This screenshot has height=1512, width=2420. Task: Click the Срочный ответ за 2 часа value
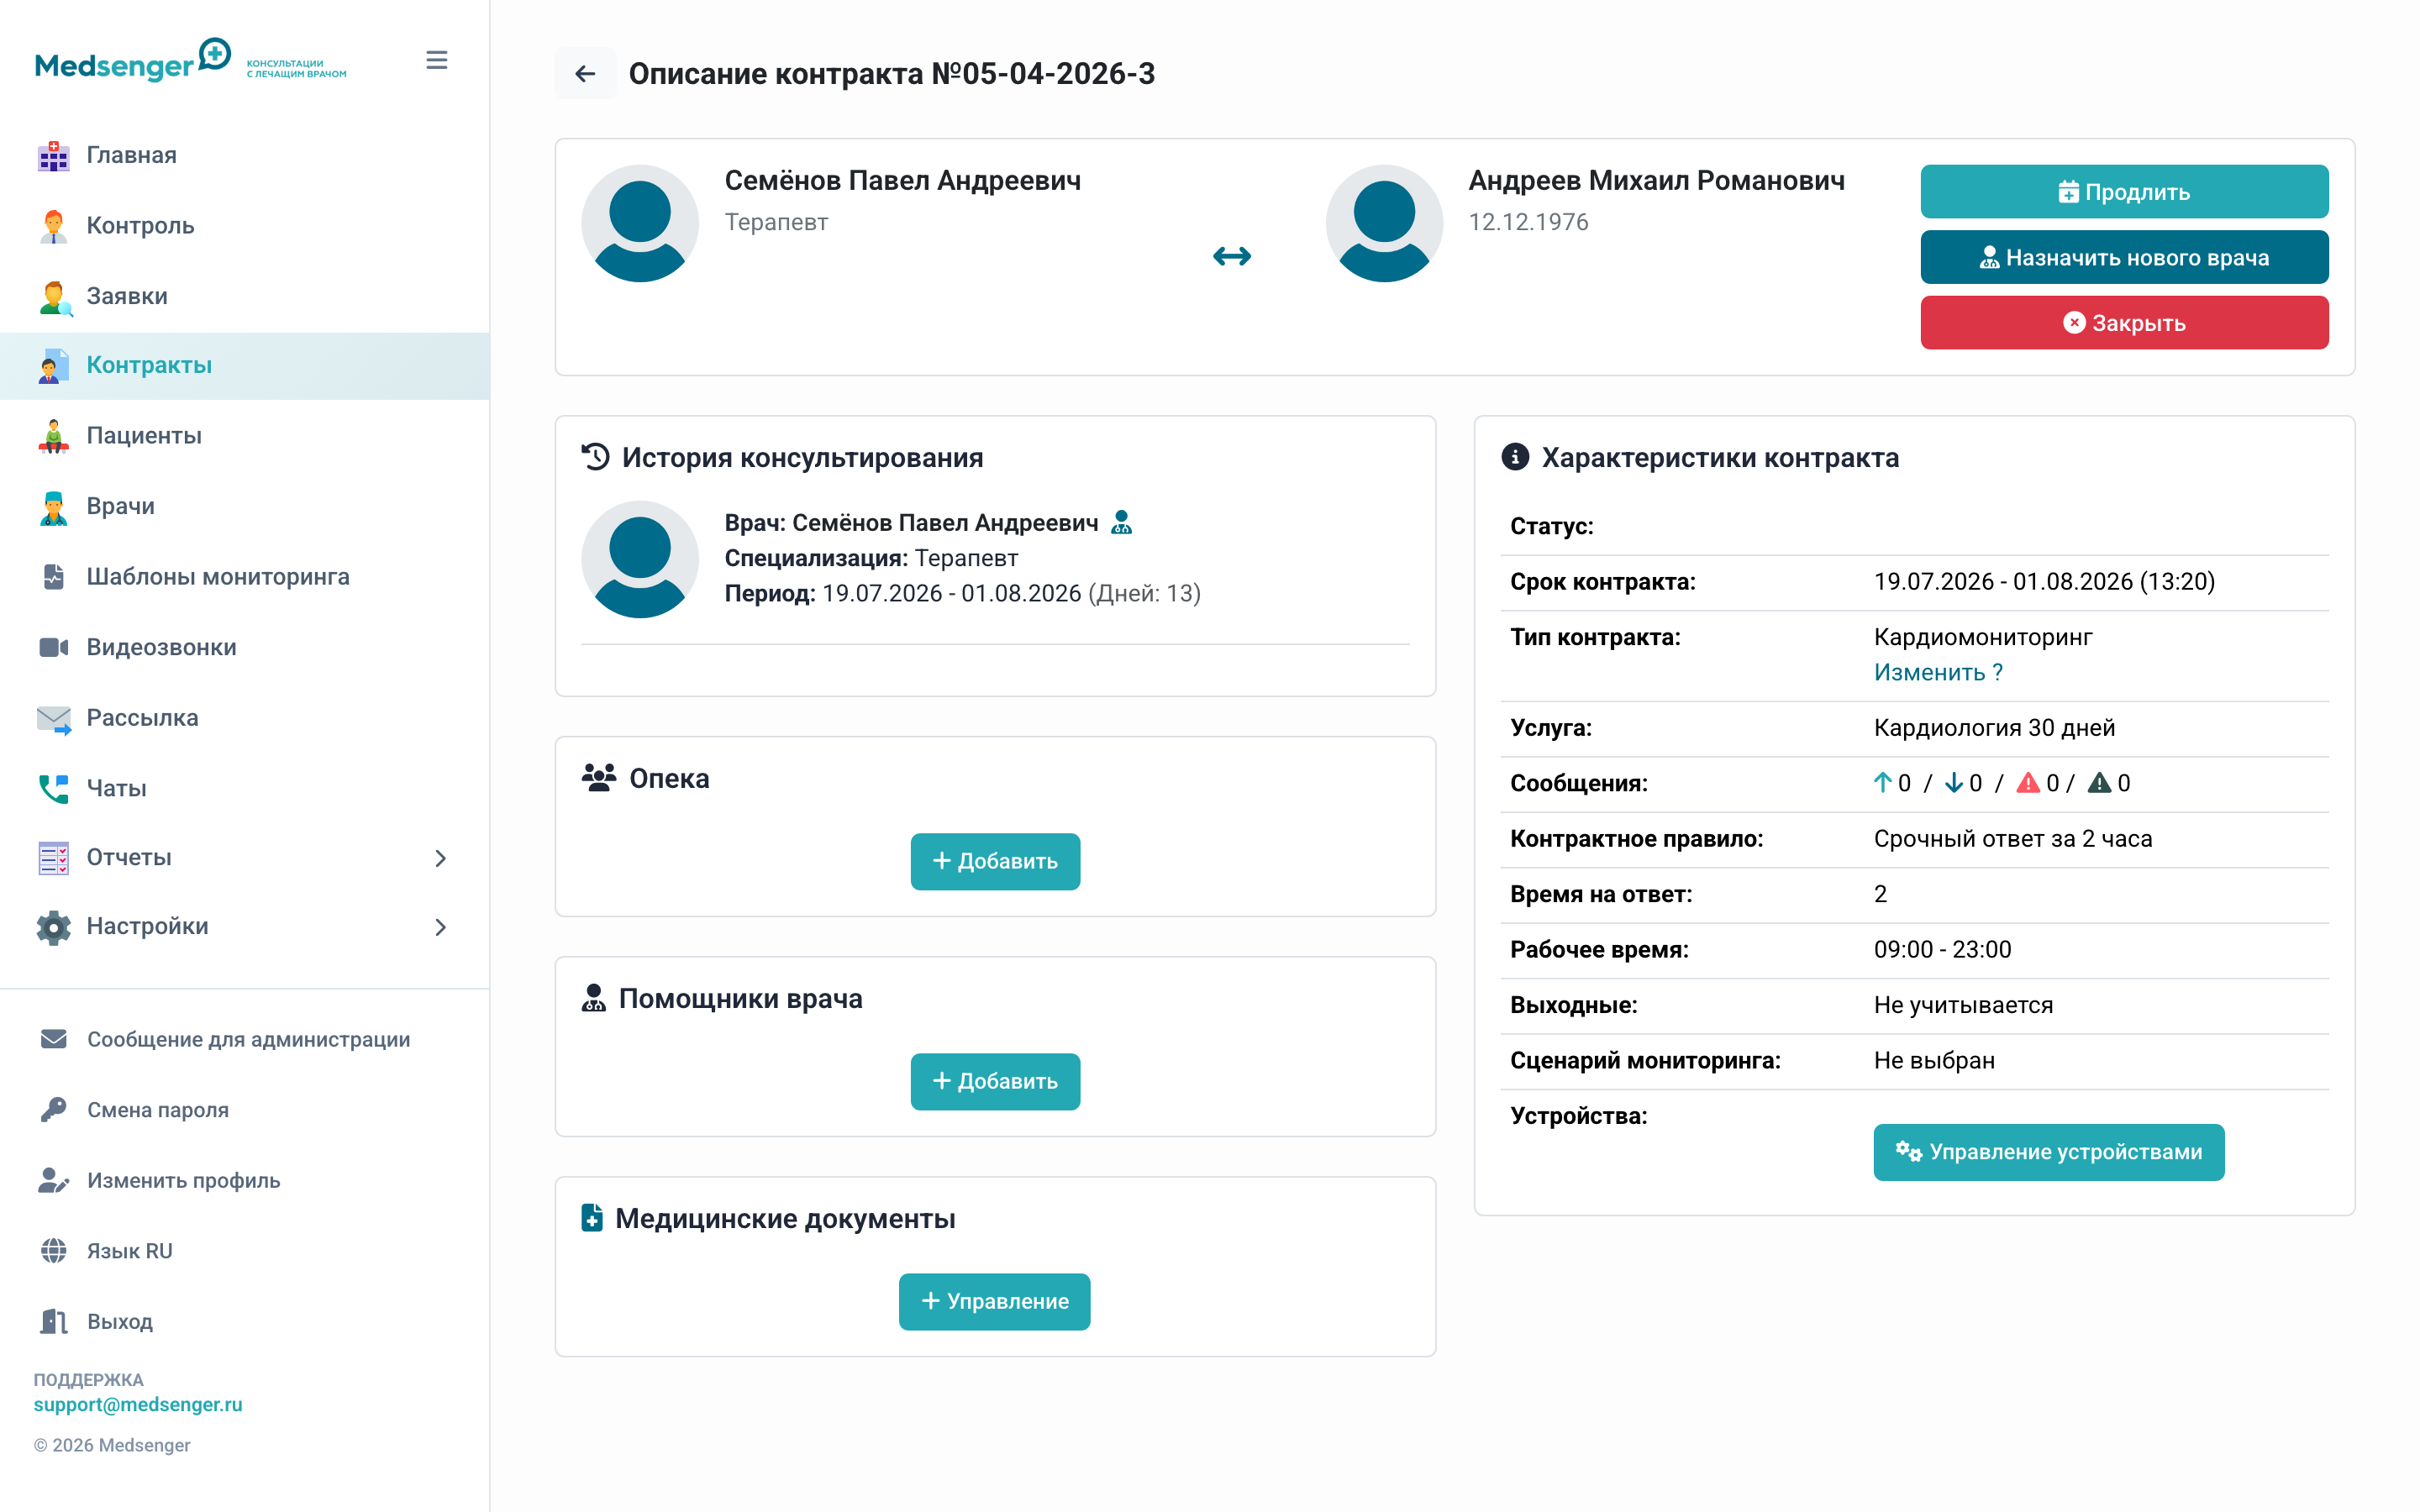[2013, 839]
